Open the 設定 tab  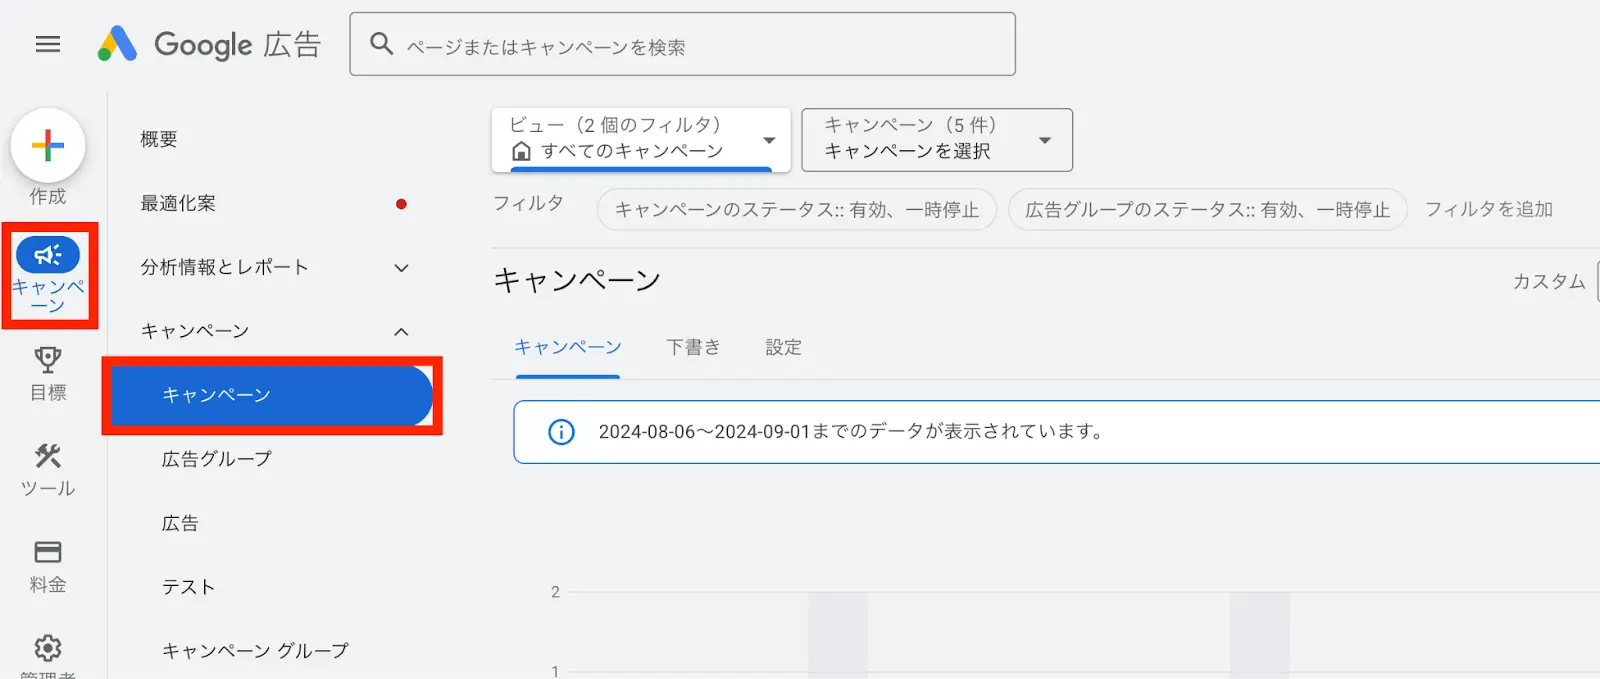pos(781,347)
